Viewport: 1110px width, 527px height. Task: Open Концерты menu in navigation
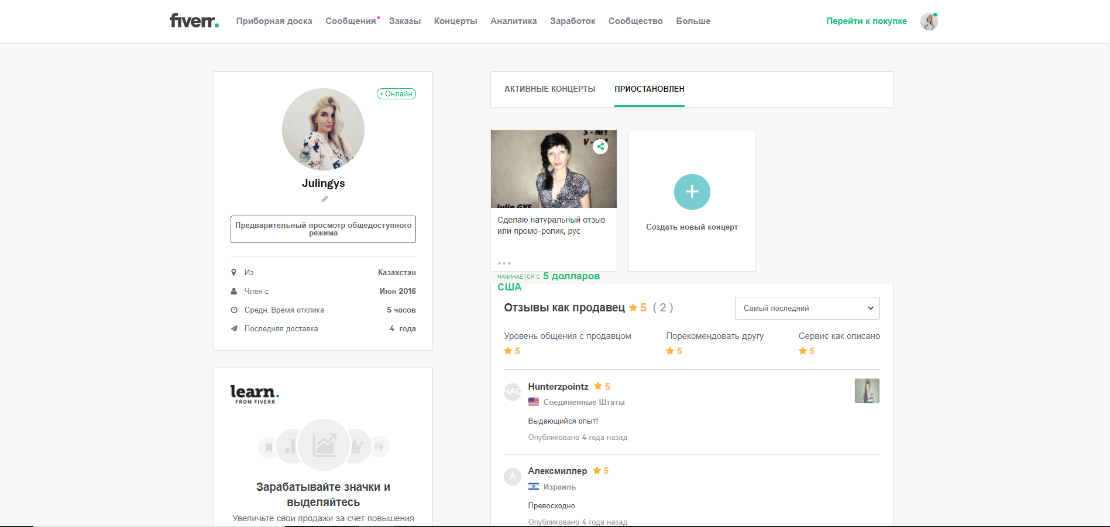(455, 21)
